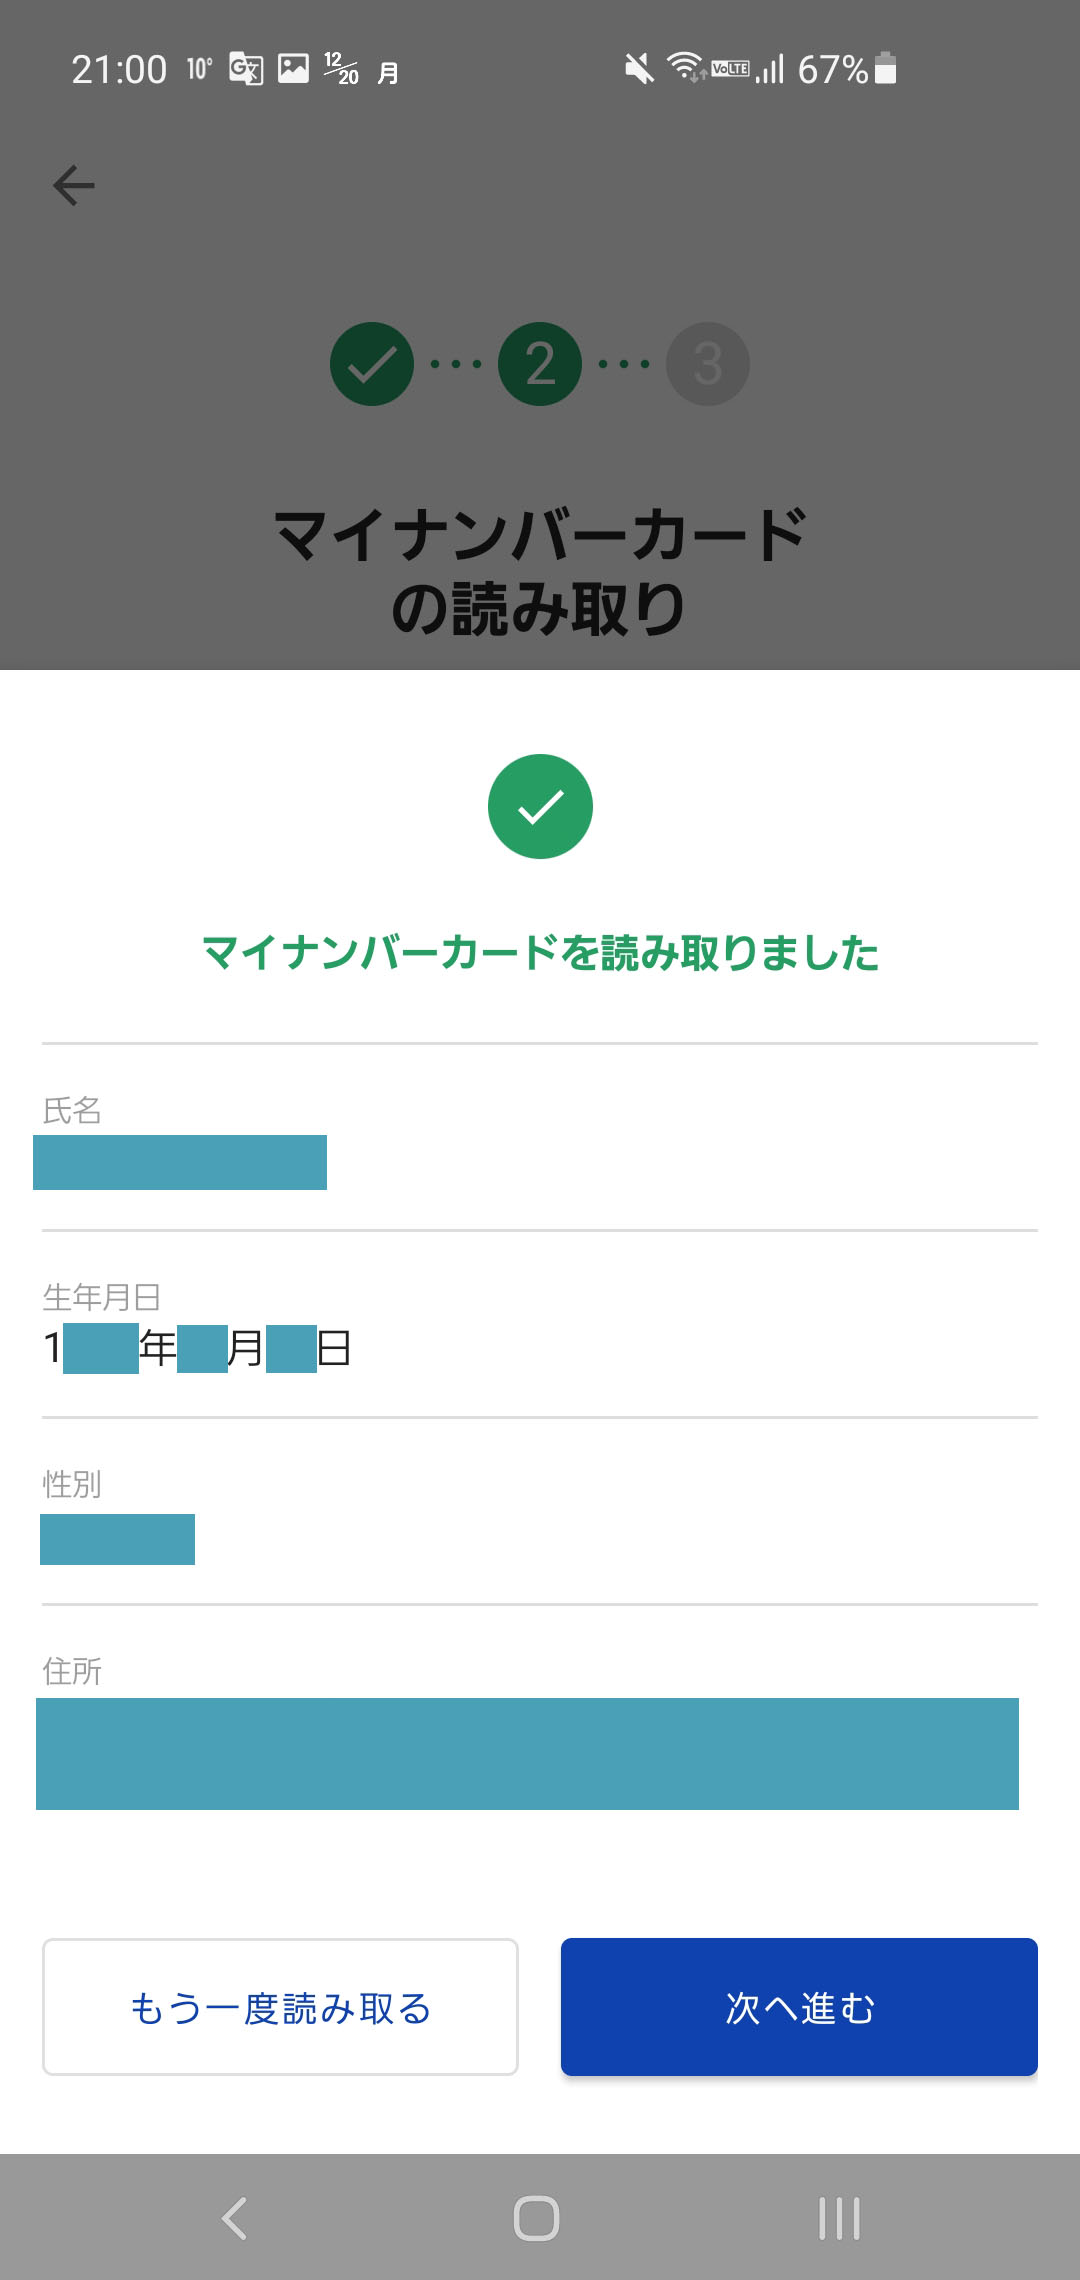Image resolution: width=1080 pixels, height=2280 pixels.
Task: Select the completed step one checkmark circle
Action: pos(372,364)
